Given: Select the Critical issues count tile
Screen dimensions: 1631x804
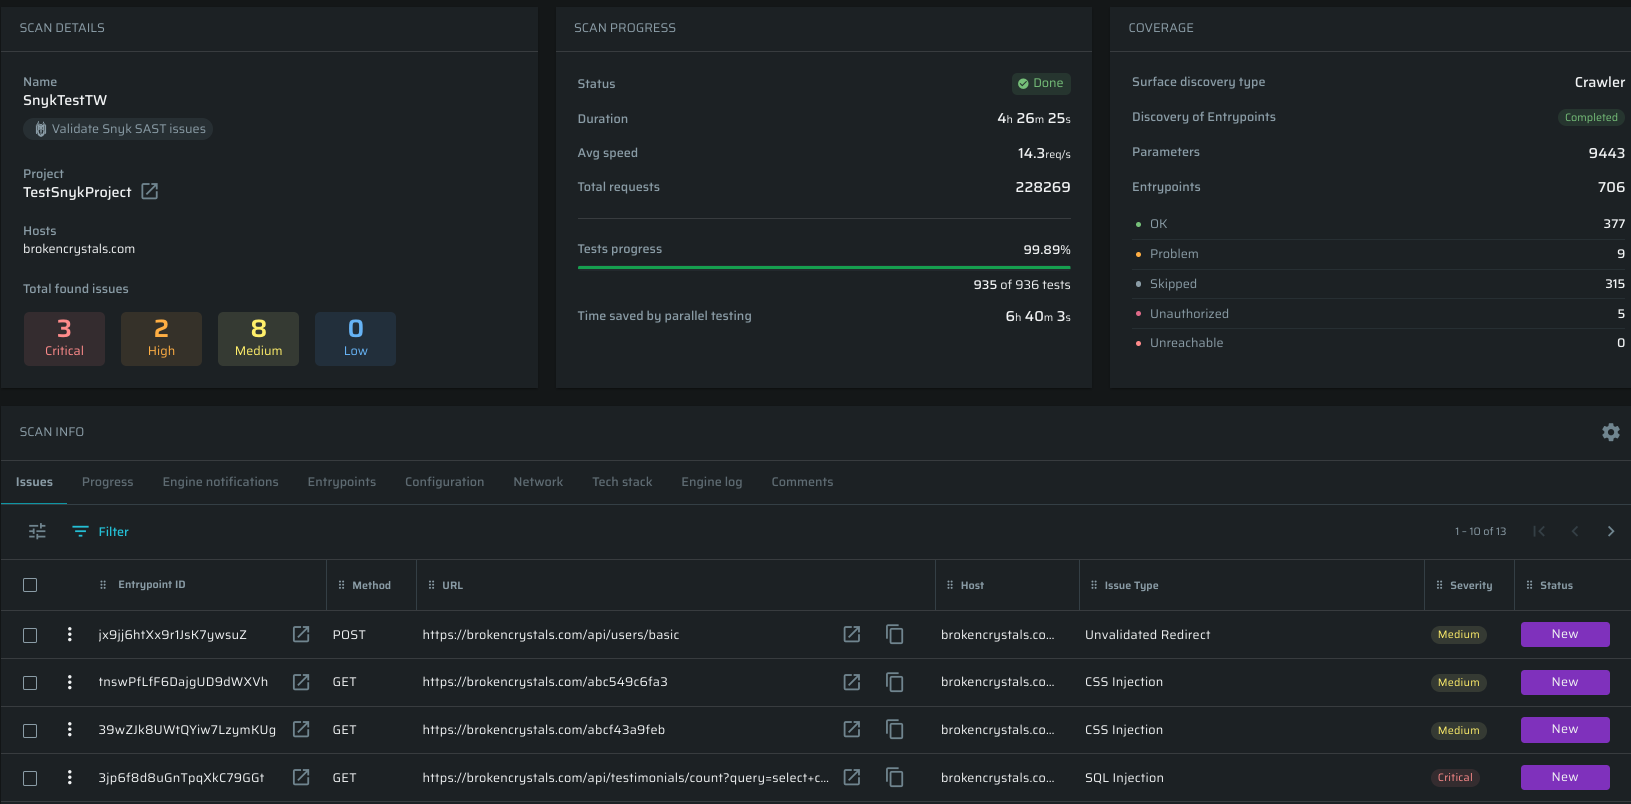Looking at the screenshot, I should click(64, 338).
